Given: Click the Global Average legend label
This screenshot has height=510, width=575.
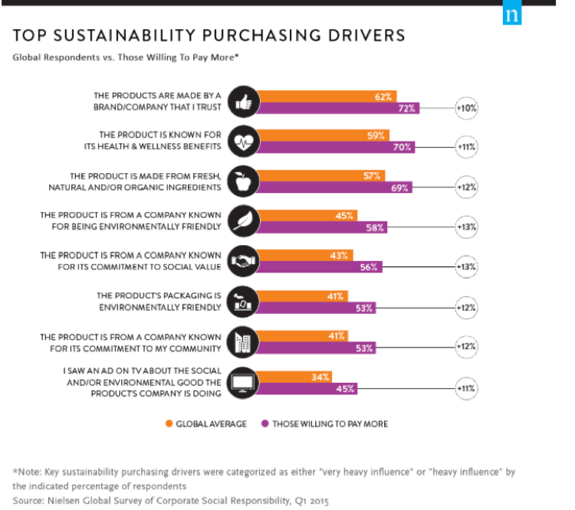Looking at the screenshot, I should pos(211,424).
